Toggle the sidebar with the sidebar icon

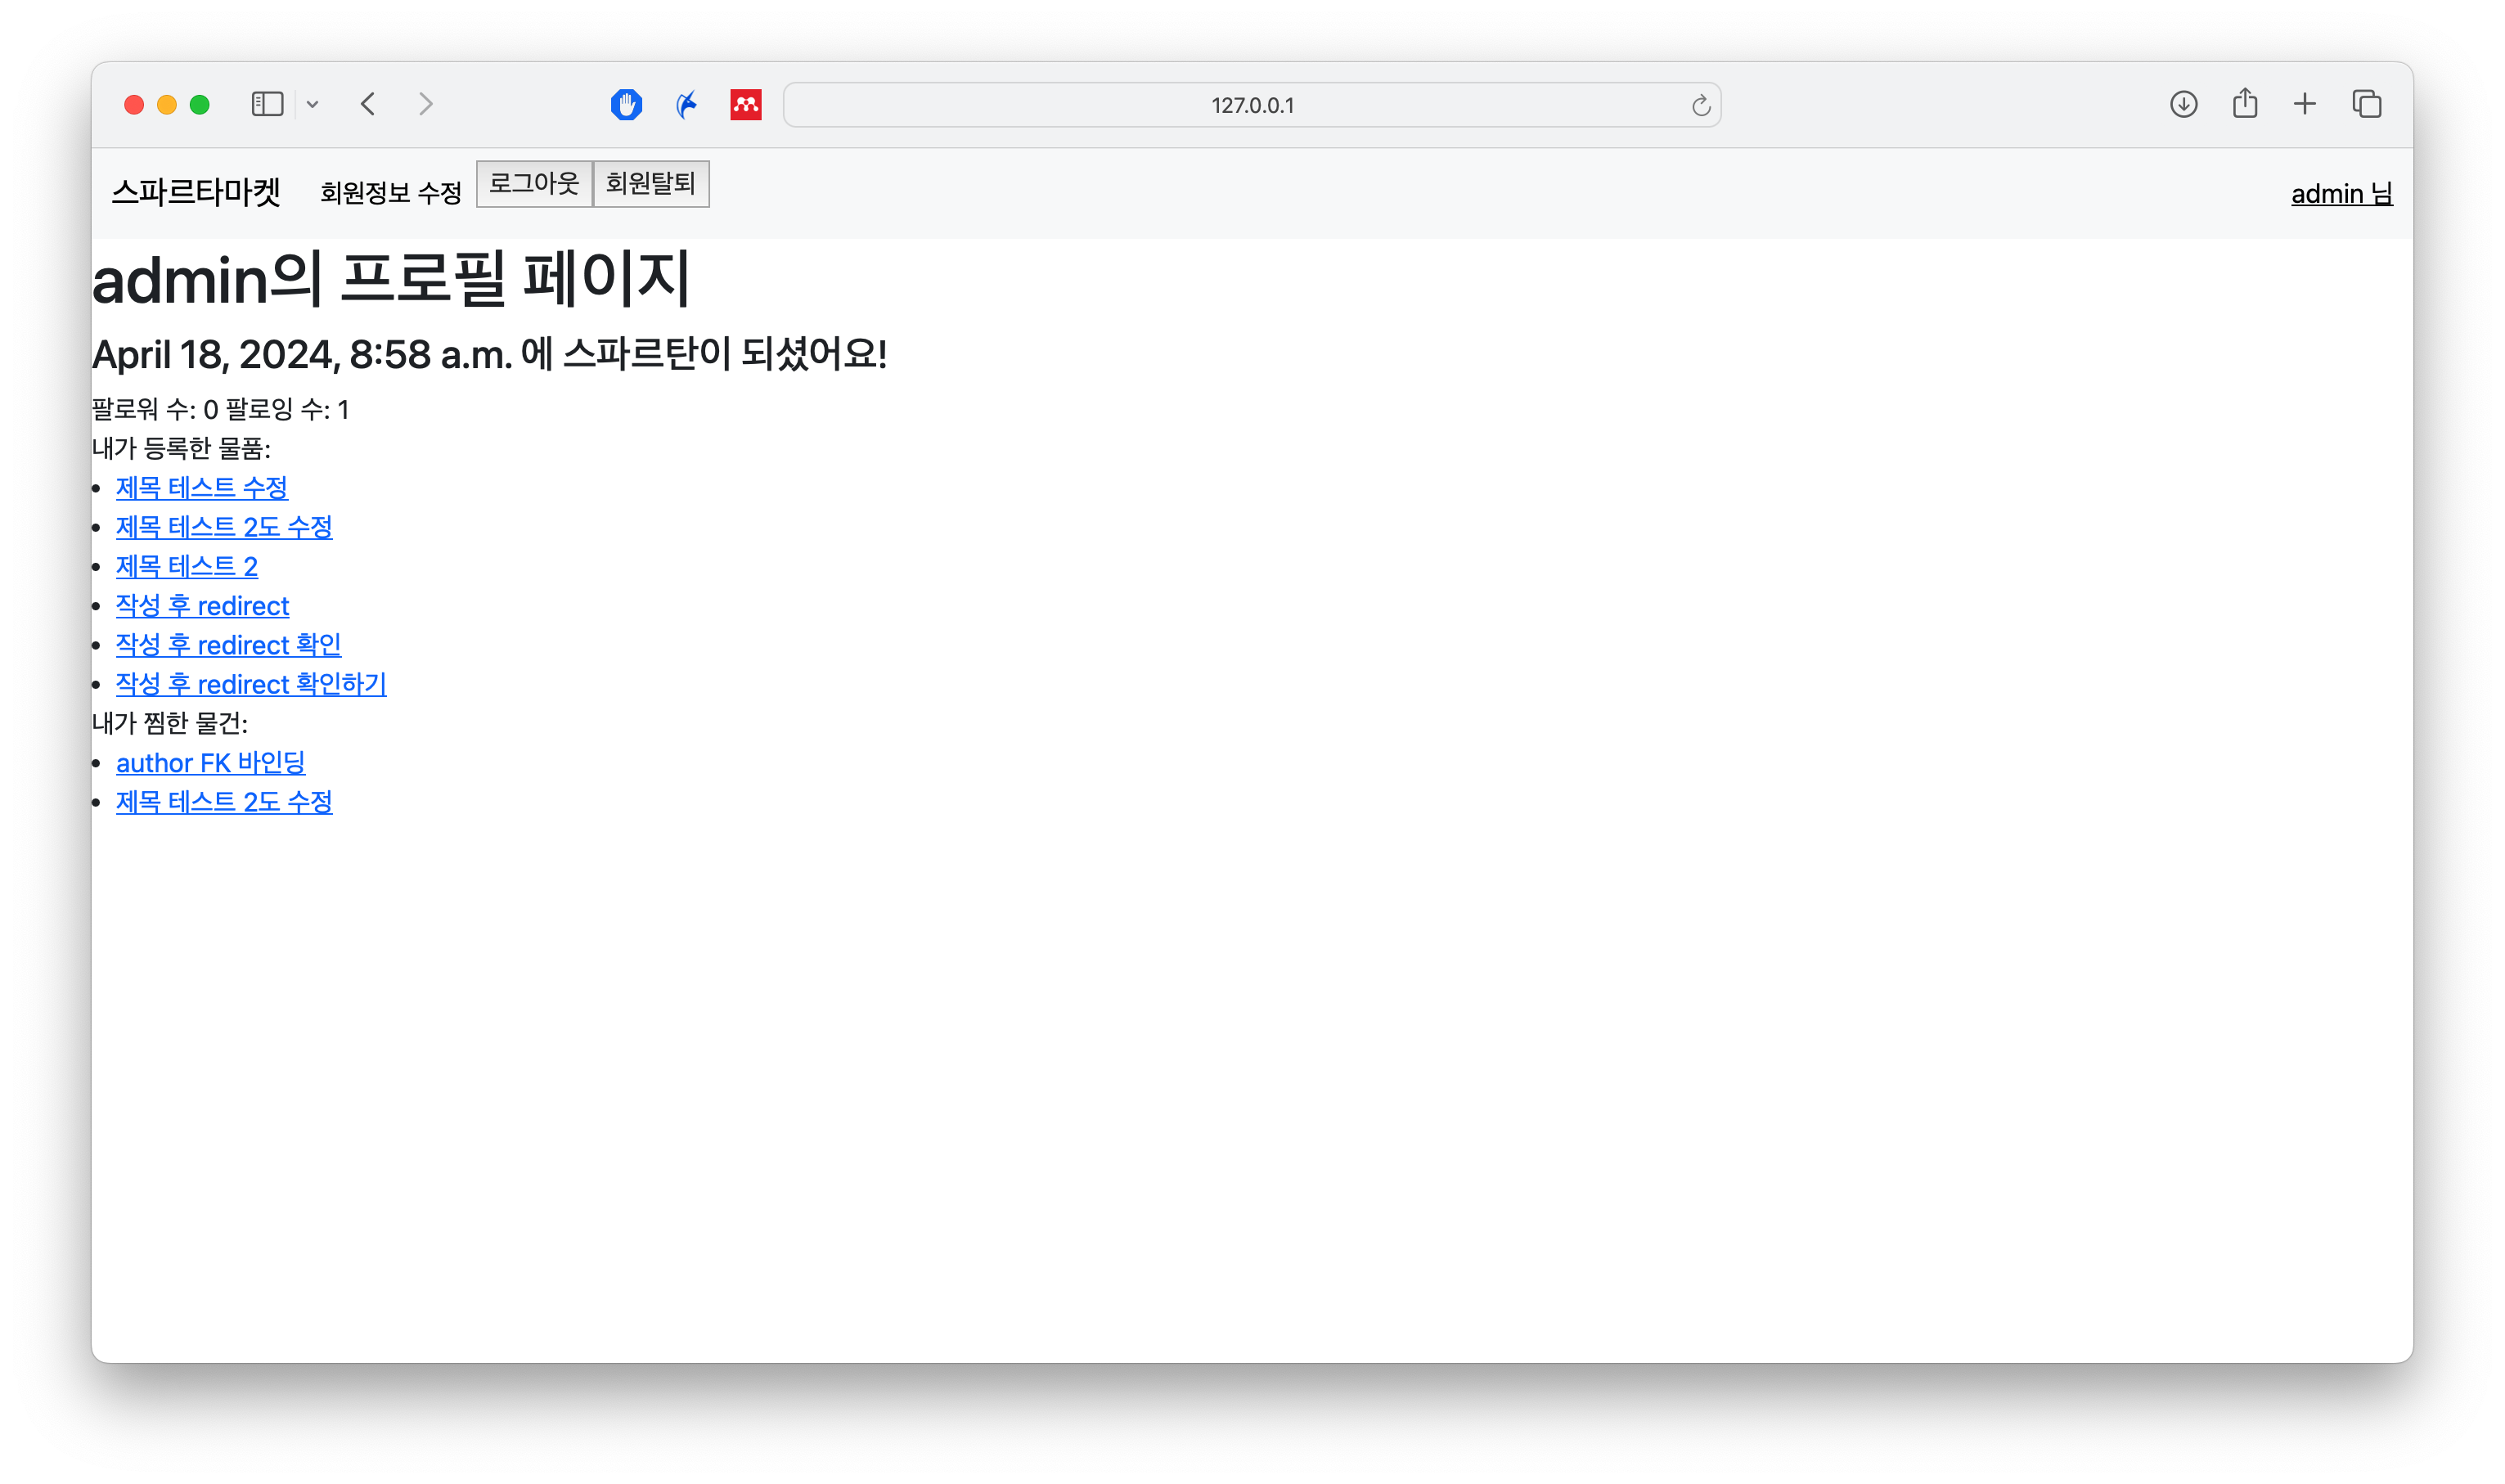(x=266, y=104)
